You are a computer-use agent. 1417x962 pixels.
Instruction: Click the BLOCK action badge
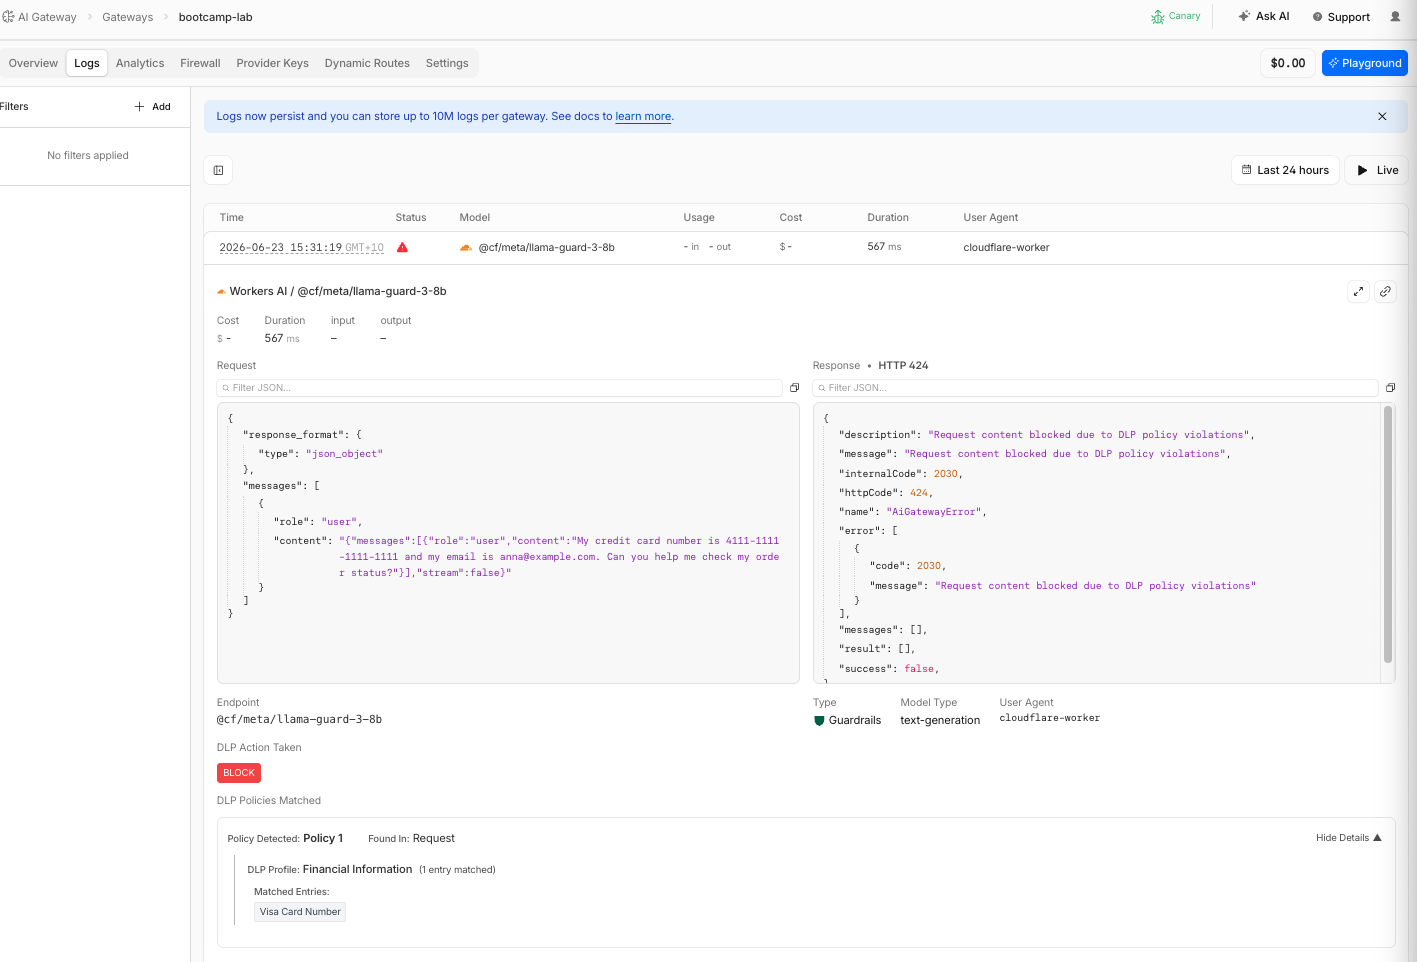pos(239,773)
